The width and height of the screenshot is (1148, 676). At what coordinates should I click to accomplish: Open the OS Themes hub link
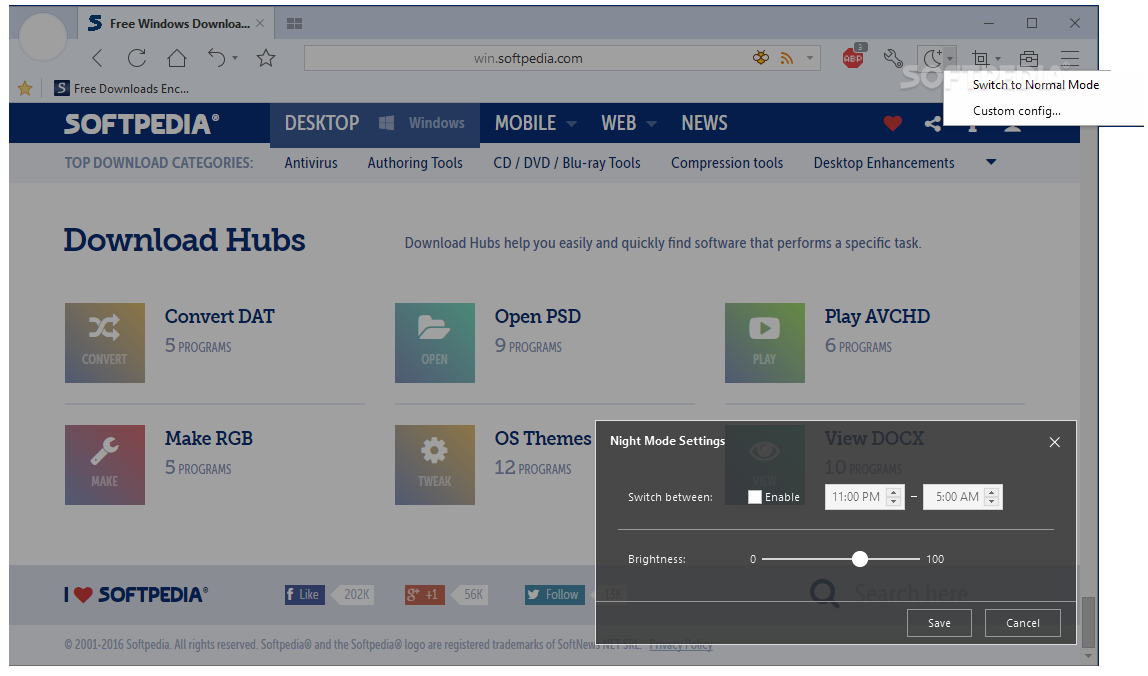pos(543,439)
